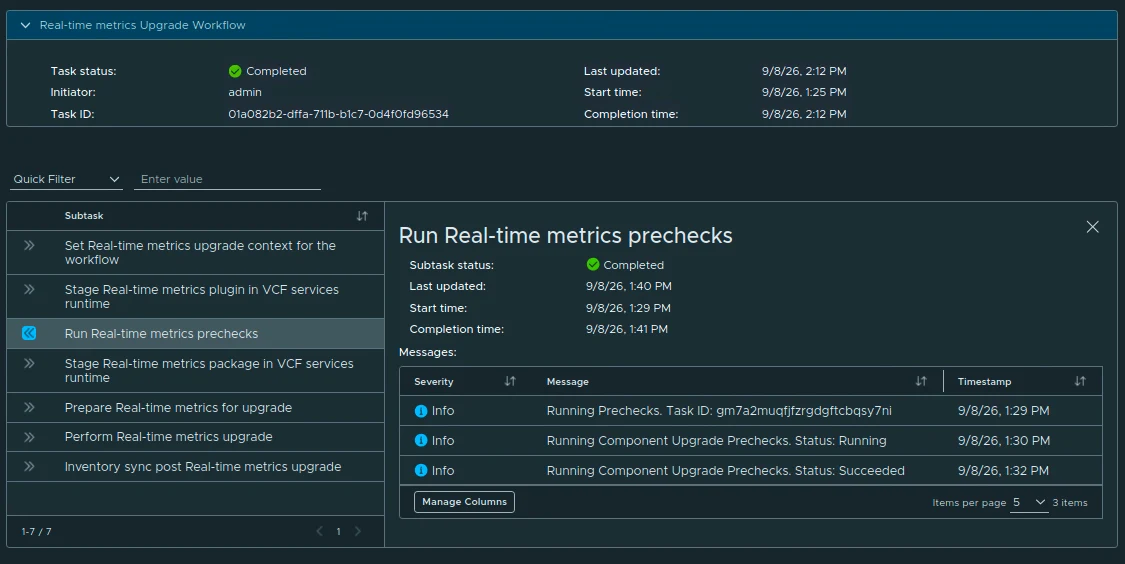Select Prepare Real-time metrics for upgrade row
The height and width of the screenshot is (564, 1125).
click(195, 408)
